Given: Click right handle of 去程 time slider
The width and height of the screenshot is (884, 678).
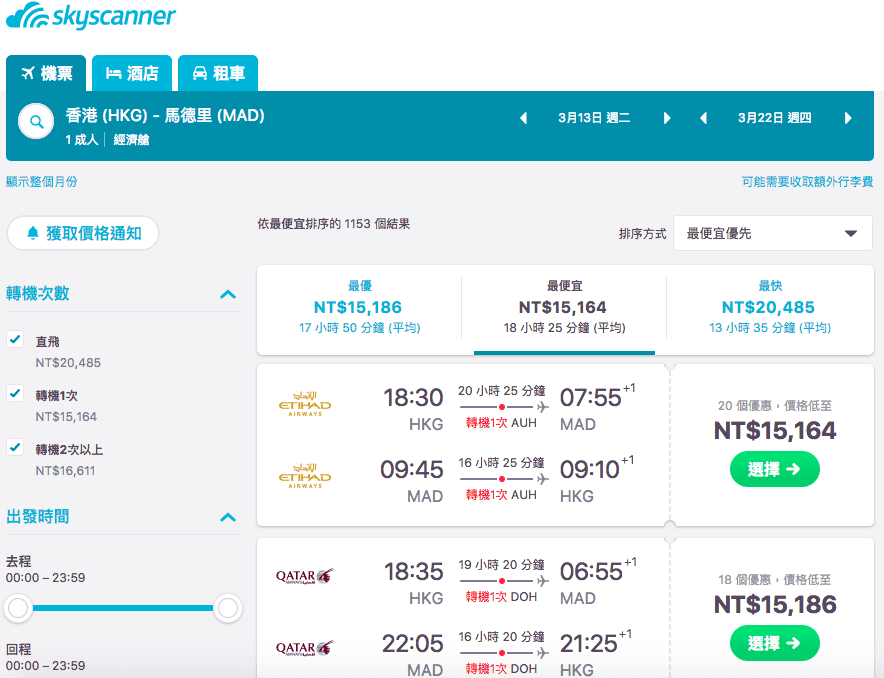Looking at the screenshot, I should click(228, 608).
